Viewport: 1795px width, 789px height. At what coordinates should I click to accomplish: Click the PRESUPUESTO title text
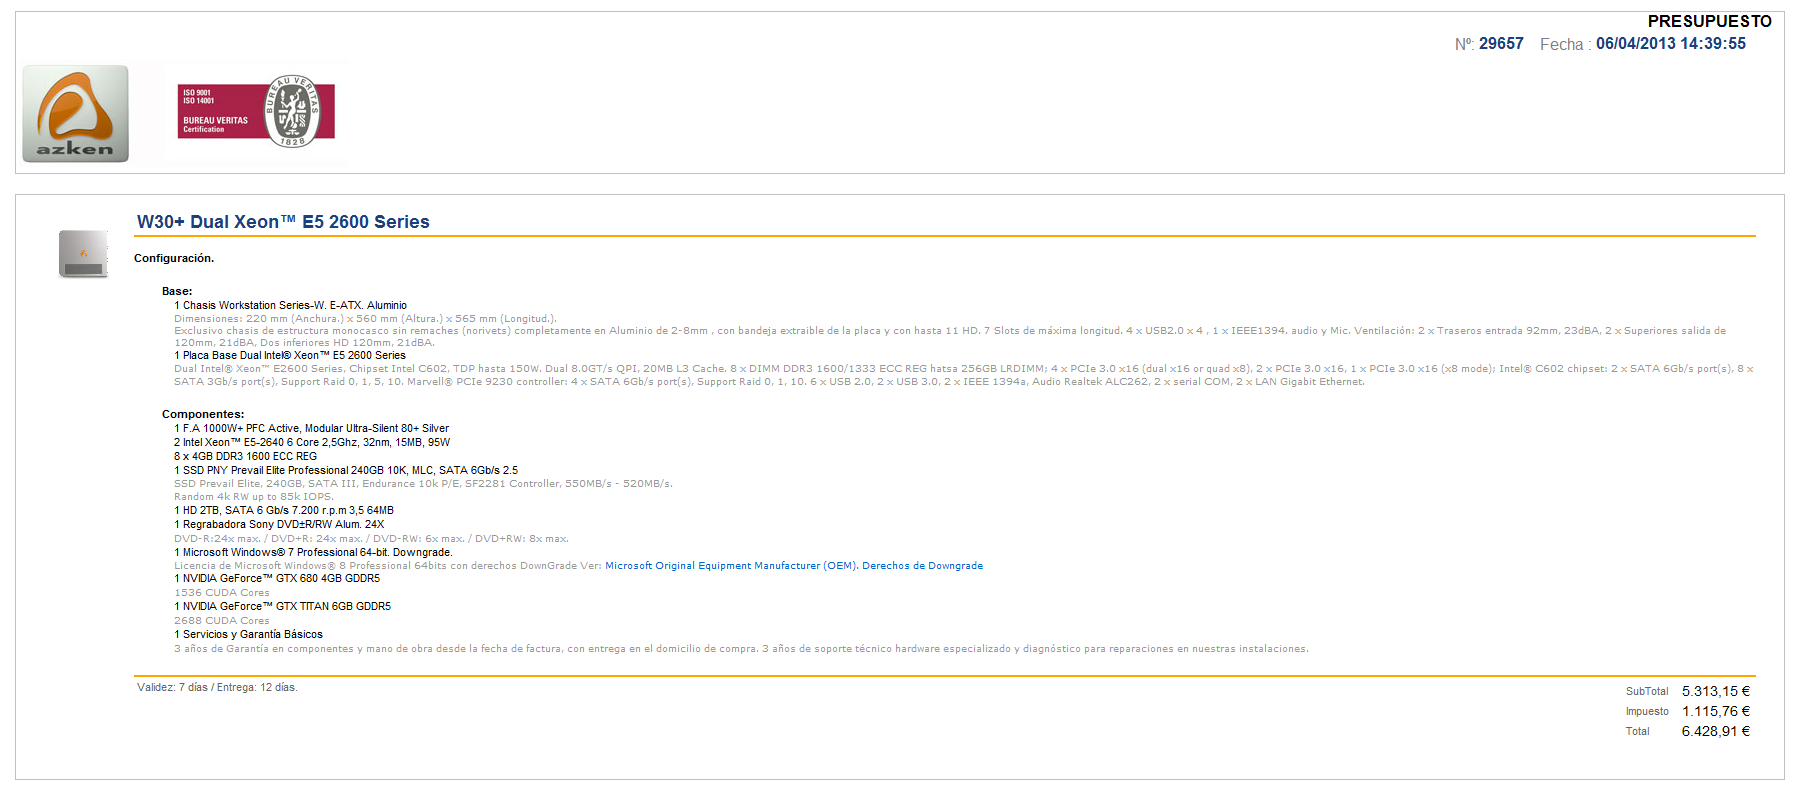pyautogui.click(x=1709, y=21)
